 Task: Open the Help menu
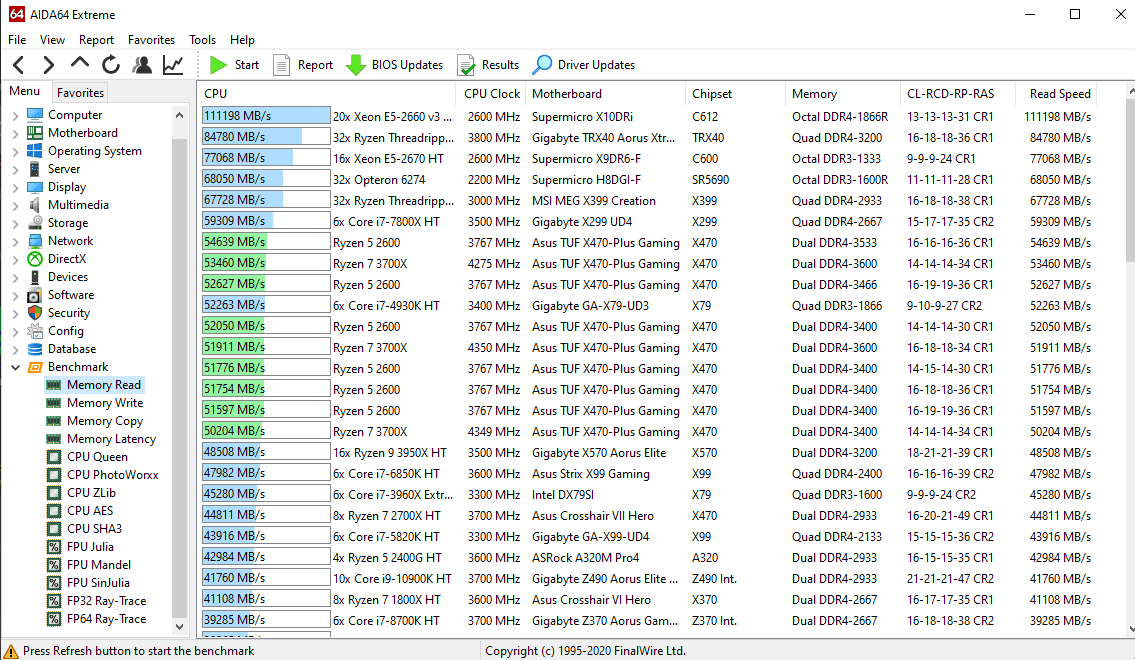tap(242, 40)
